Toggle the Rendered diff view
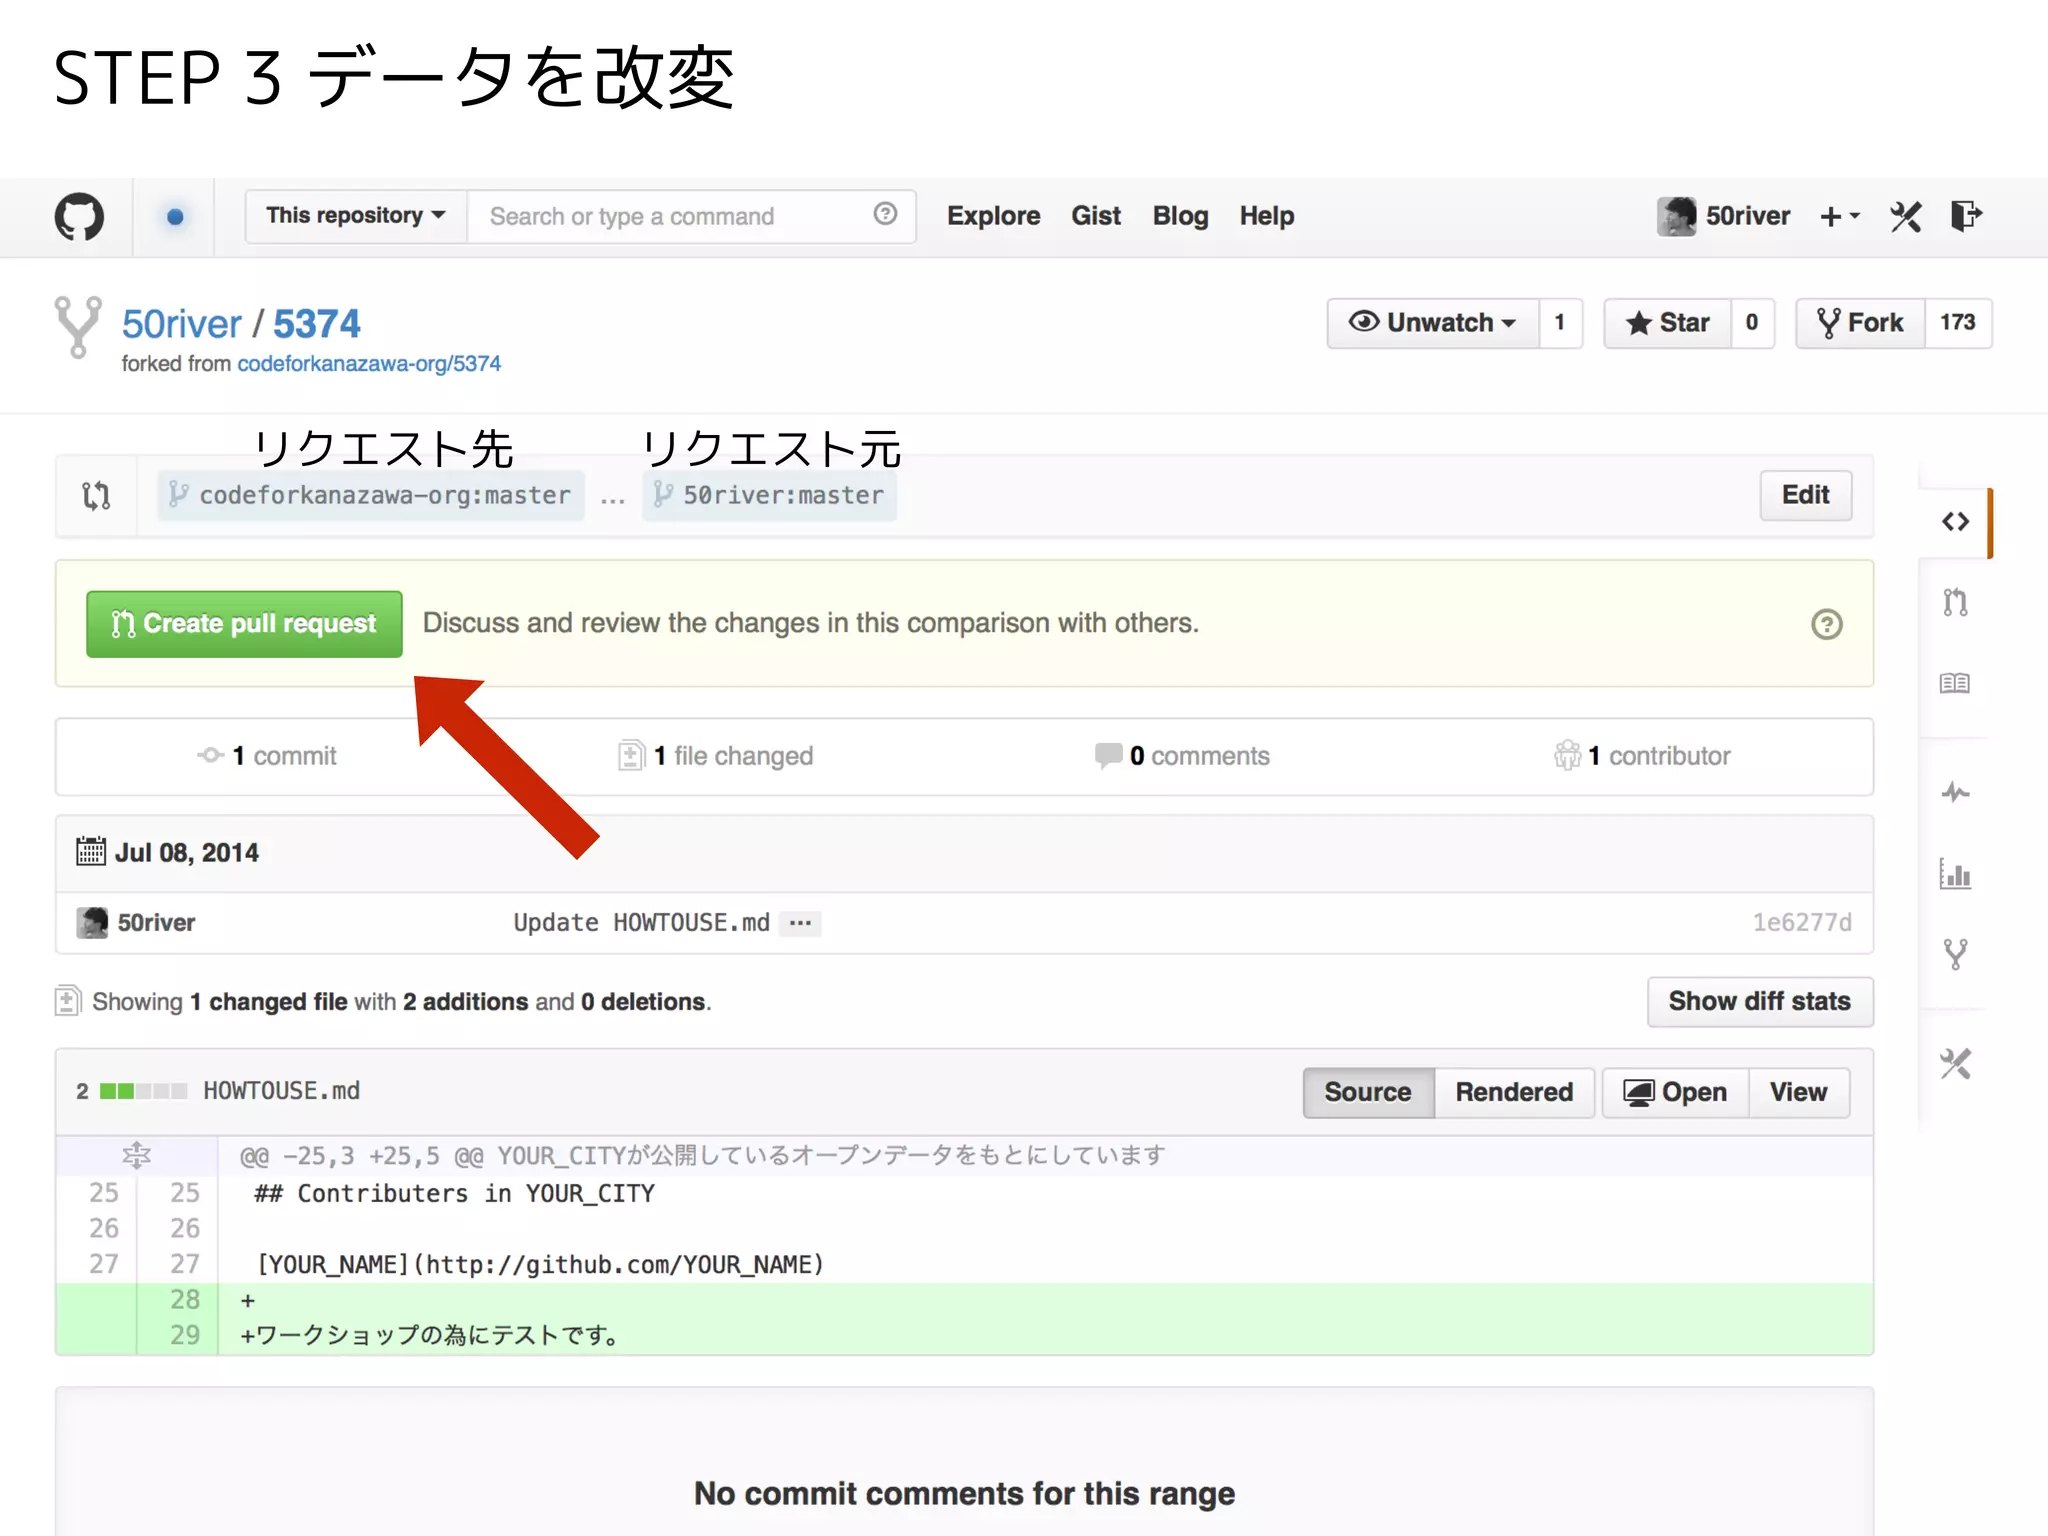Image resolution: width=2048 pixels, height=1536 pixels. pyautogui.click(x=1514, y=1093)
